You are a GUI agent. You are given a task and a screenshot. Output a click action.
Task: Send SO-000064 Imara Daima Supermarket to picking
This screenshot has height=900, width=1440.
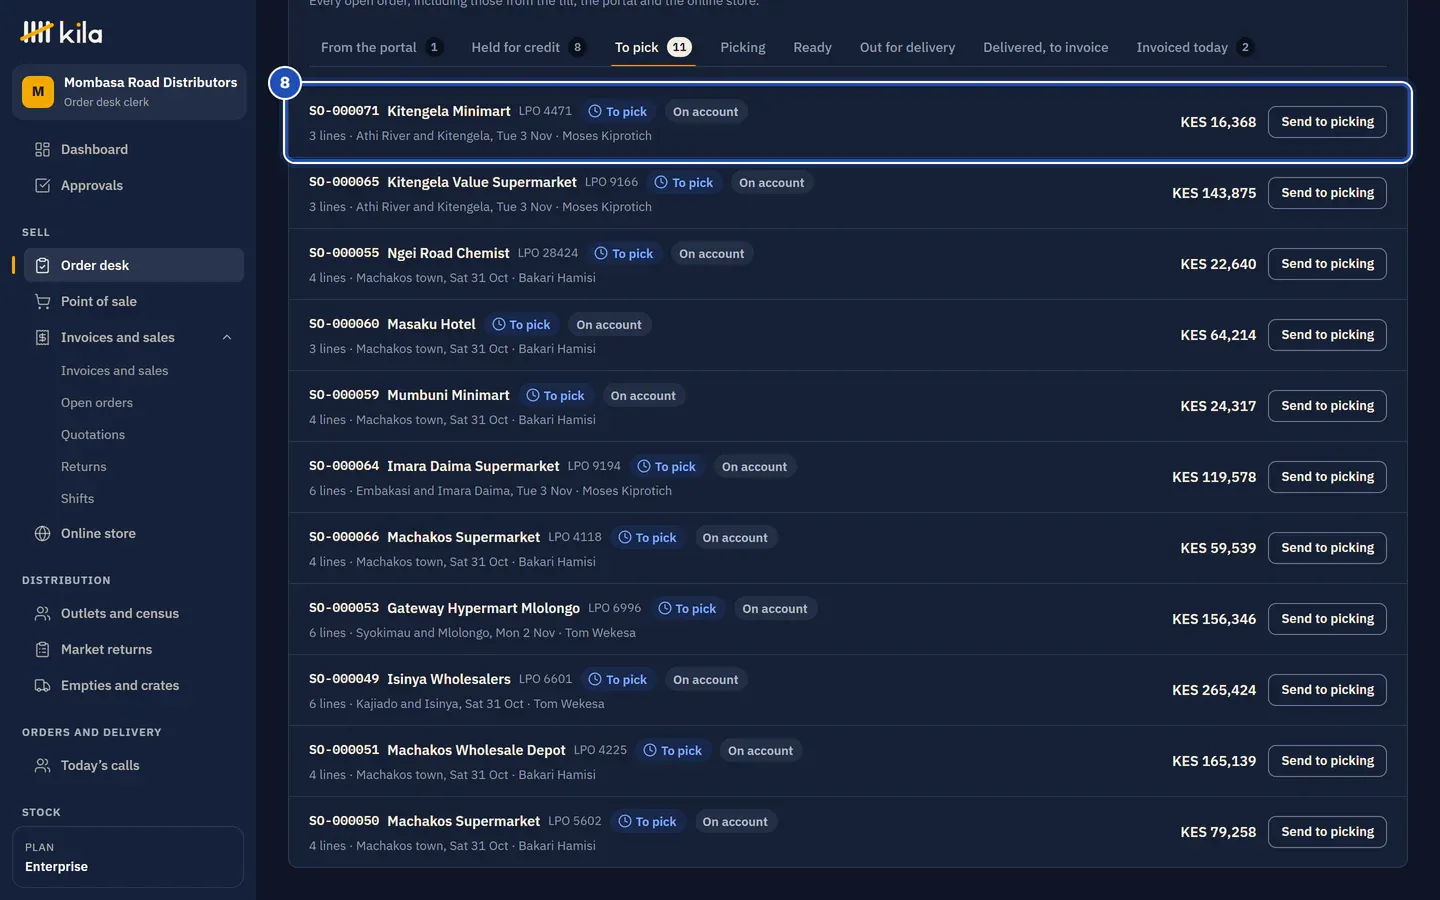coord(1327,477)
